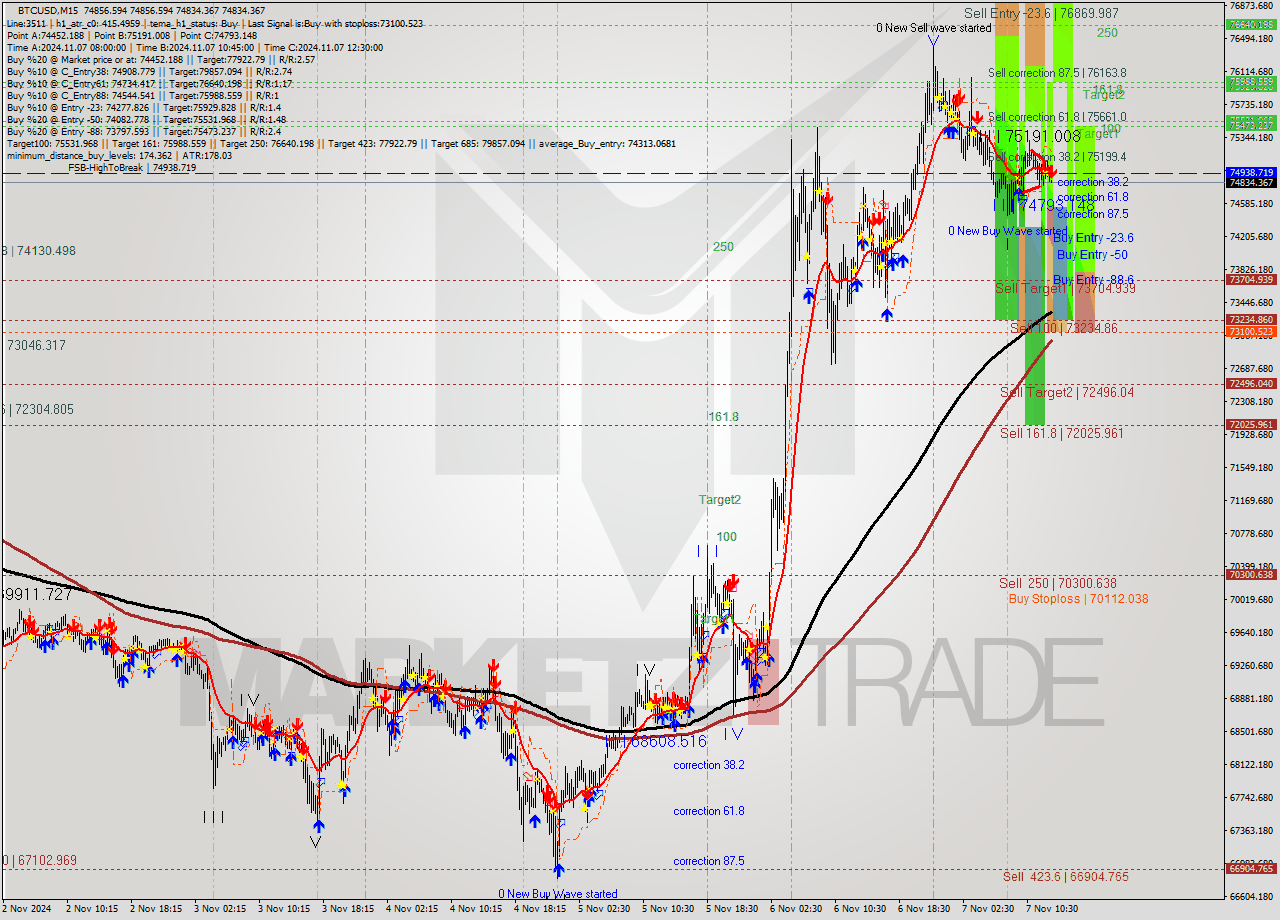Click the 'Sell 250 | 70300.638' label
This screenshot has height=920, width=1280.
tap(1058, 583)
